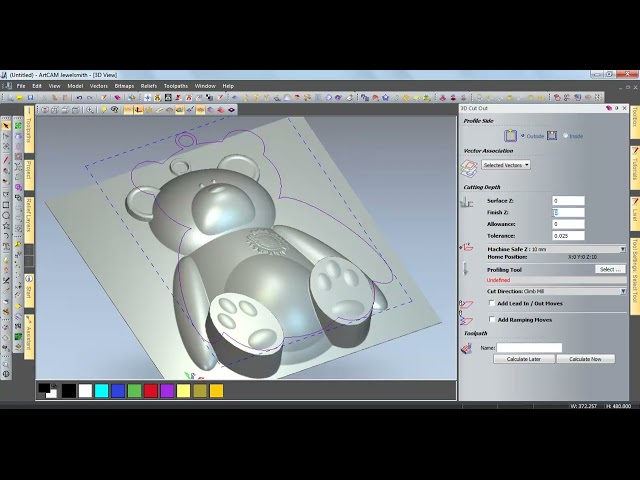Click the teddy bear icon in main toolbar
Screen dimensions: 640x480
157,98
